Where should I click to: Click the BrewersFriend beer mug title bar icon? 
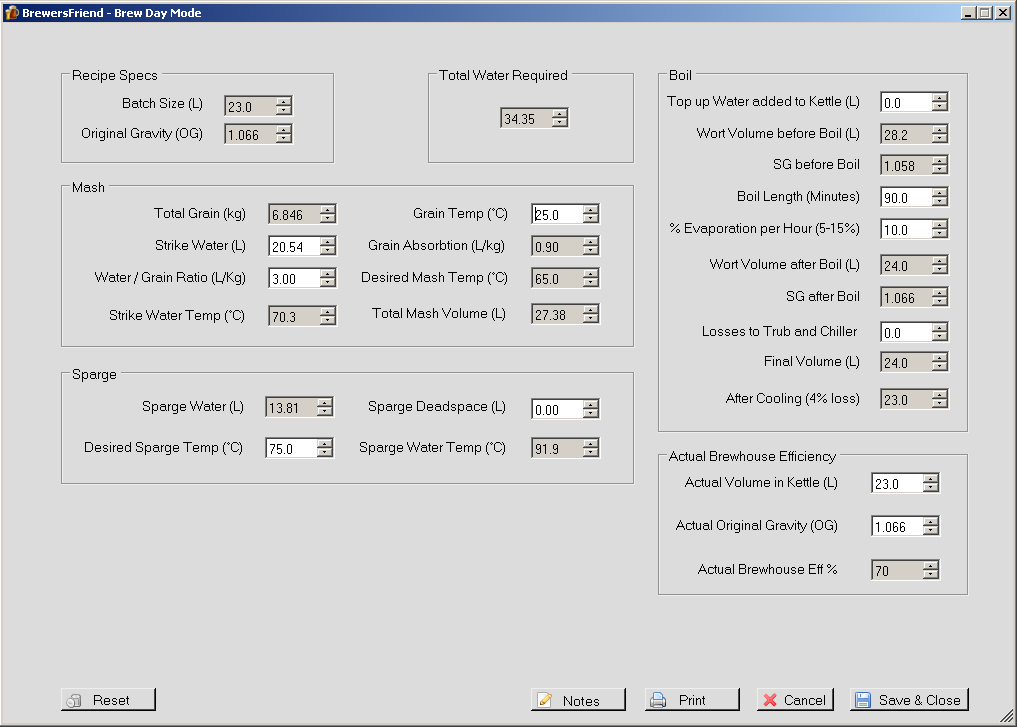pyautogui.click(x=12, y=12)
